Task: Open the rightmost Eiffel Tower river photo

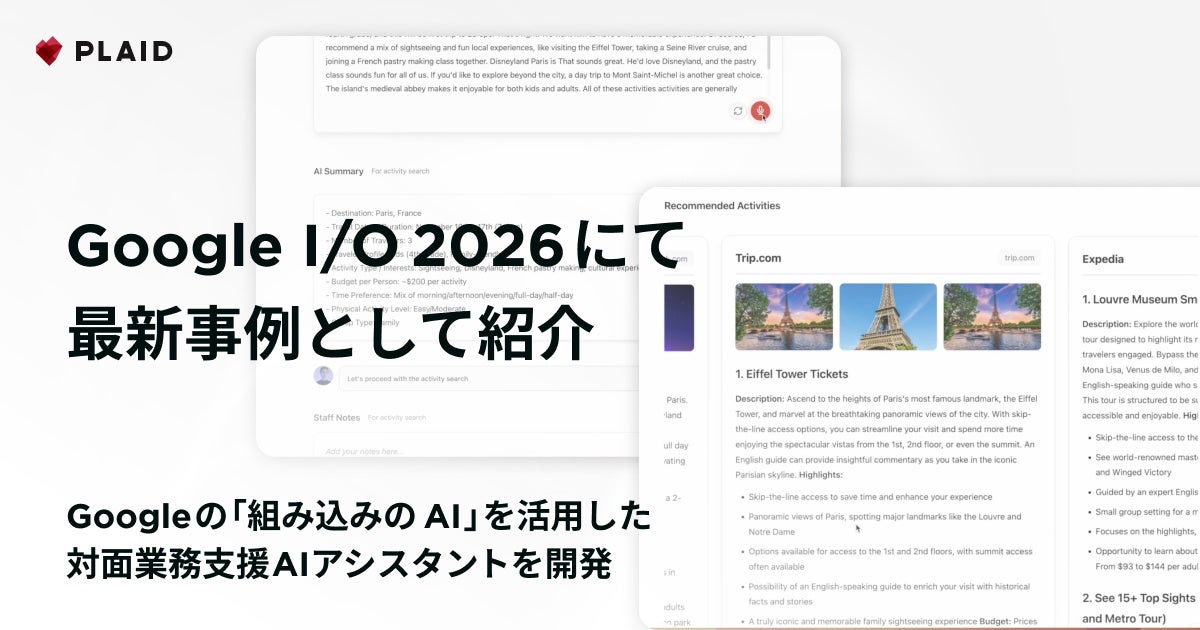Action: tap(992, 317)
